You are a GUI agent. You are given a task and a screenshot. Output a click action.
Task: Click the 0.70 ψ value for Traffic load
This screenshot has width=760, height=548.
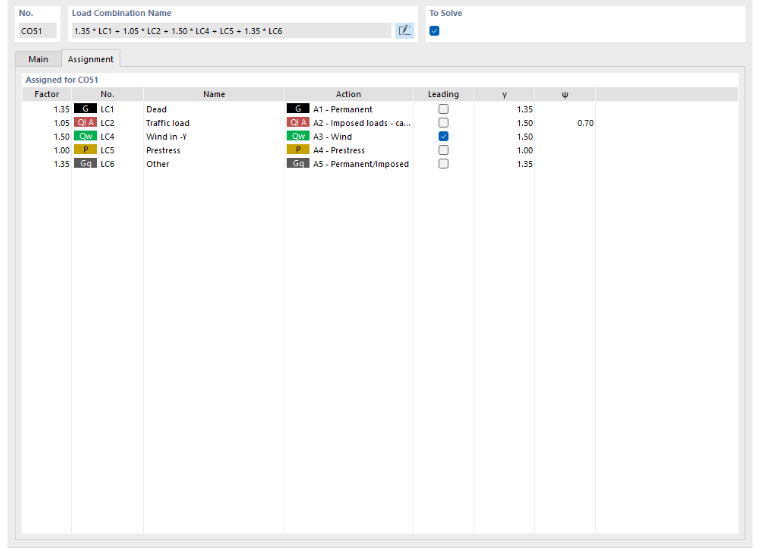[x=586, y=123]
